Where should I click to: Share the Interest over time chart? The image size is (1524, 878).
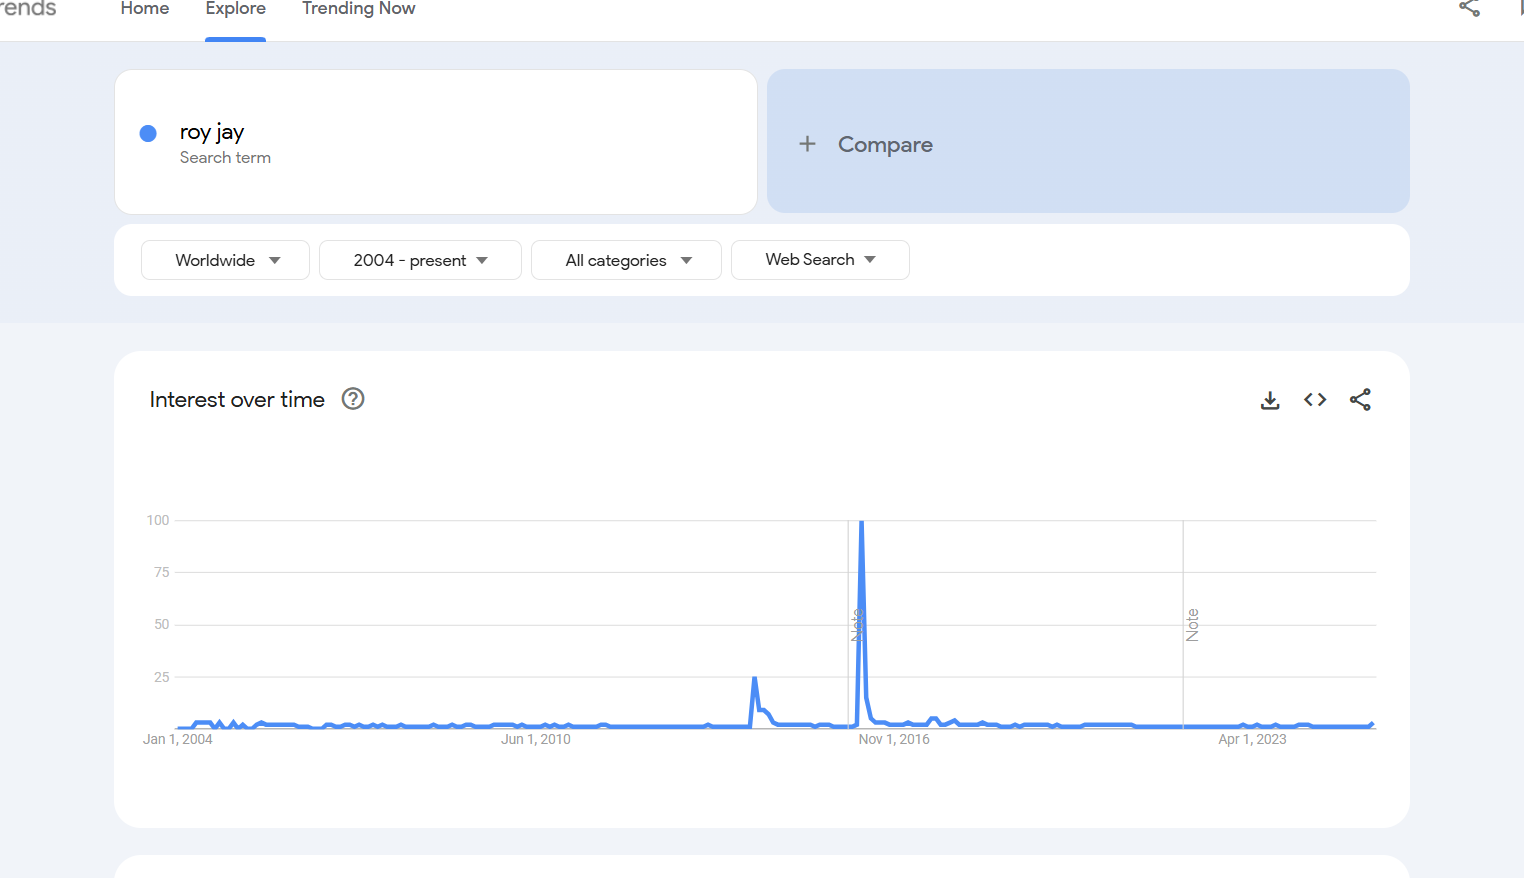[x=1360, y=400]
